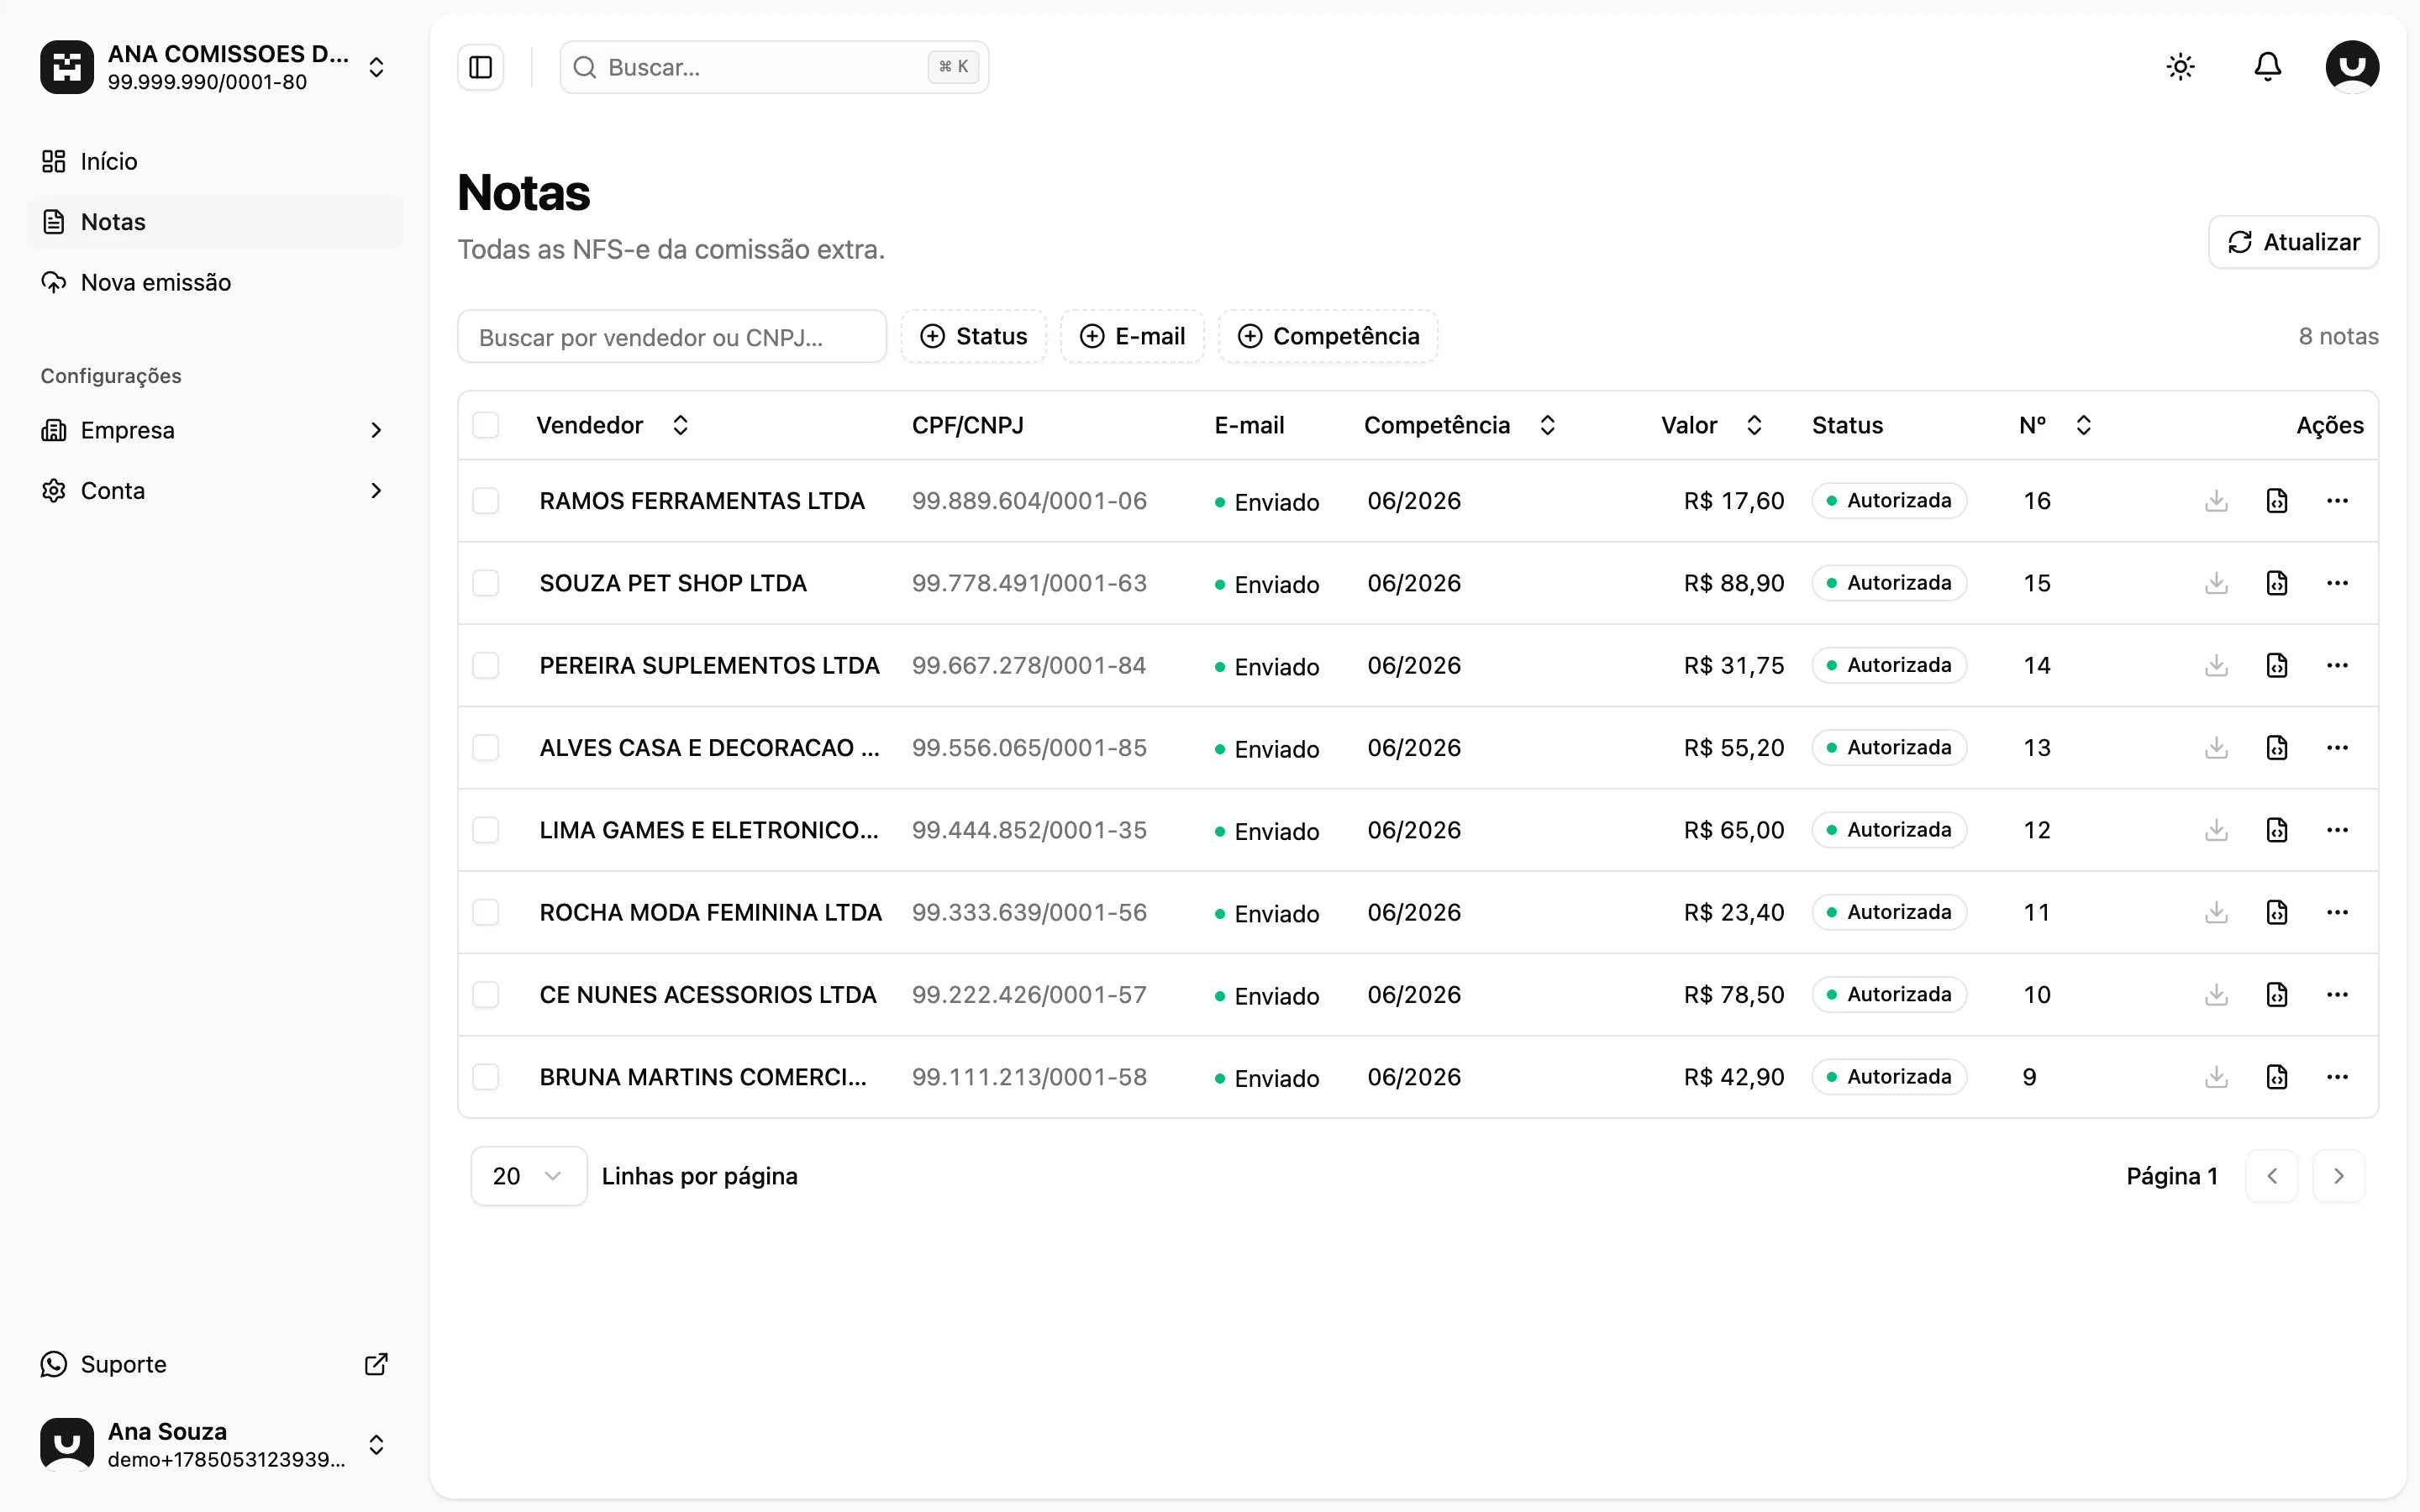The height and width of the screenshot is (1512, 2420).
Task: Open more actions for ROCHA MODA FEMININA LTDA
Action: [x=2337, y=912]
